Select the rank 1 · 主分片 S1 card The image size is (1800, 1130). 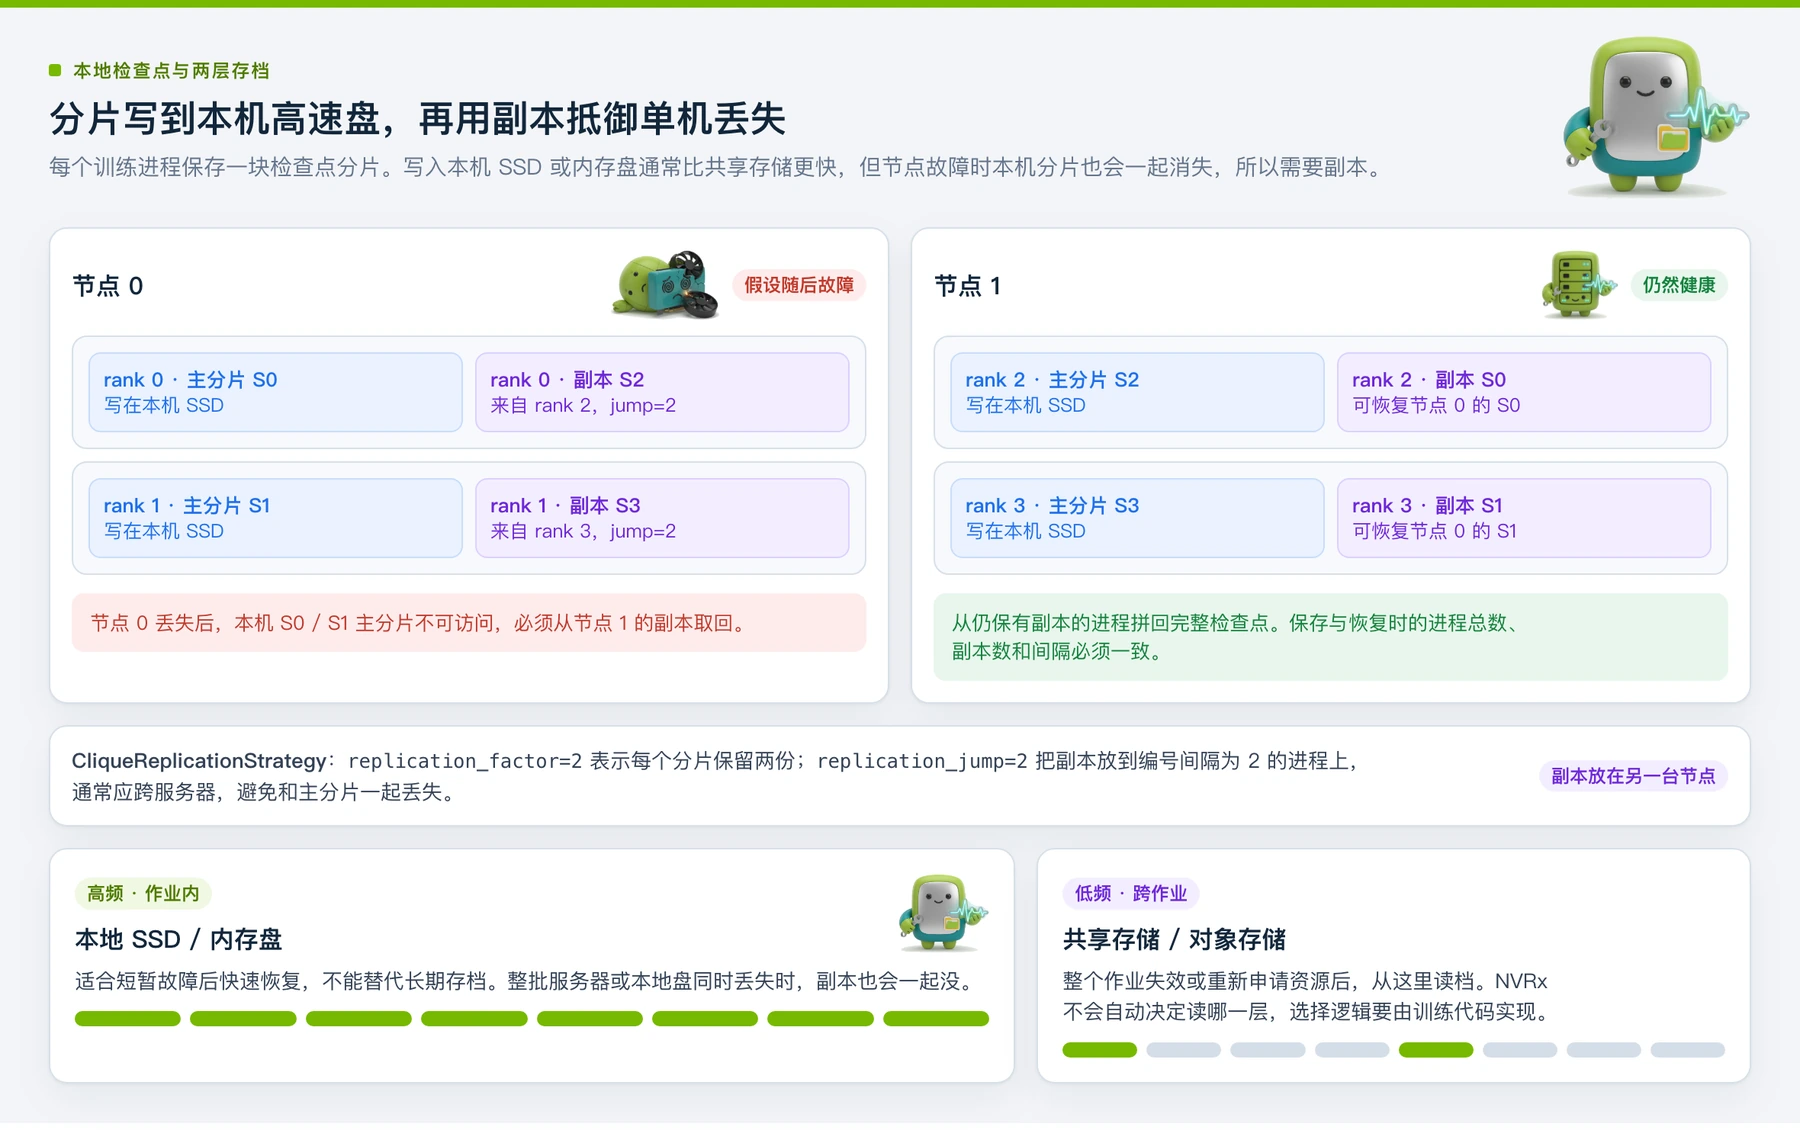tap(275, 518)
